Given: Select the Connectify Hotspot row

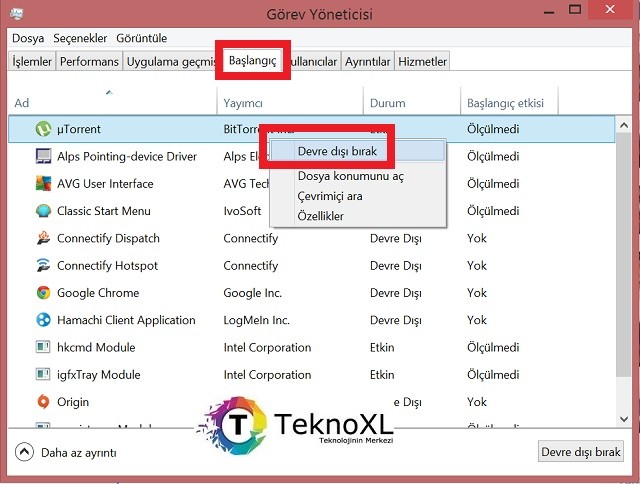Looking at the screenshot, I should click(x=312, y=266).
